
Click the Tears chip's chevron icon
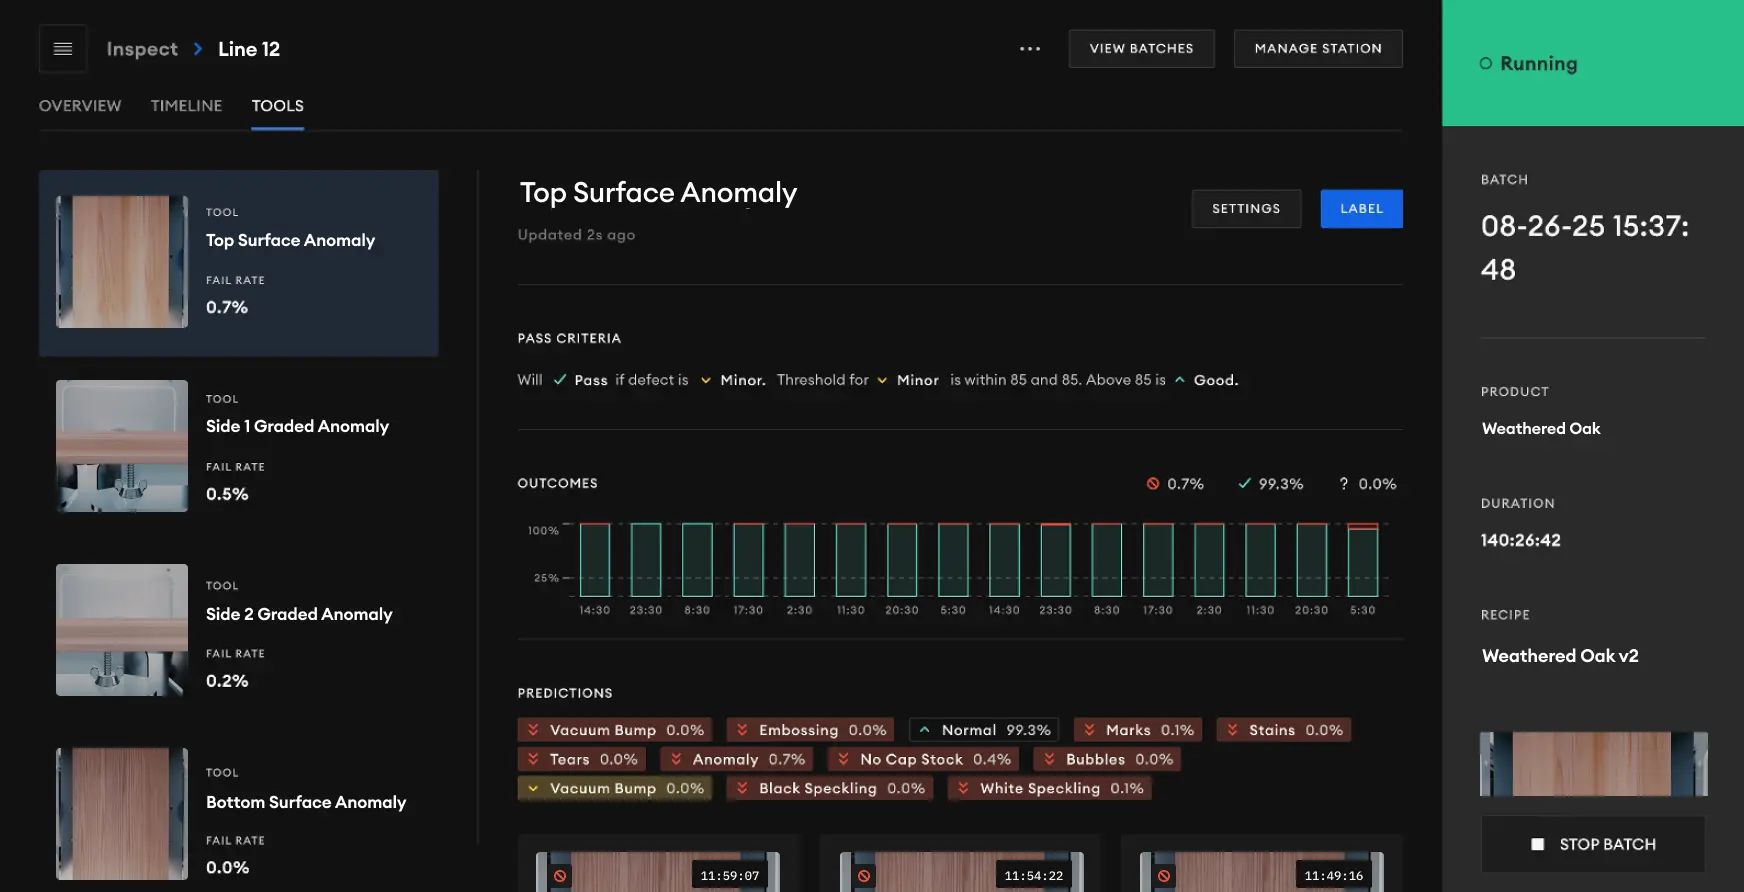click(533, 760)
